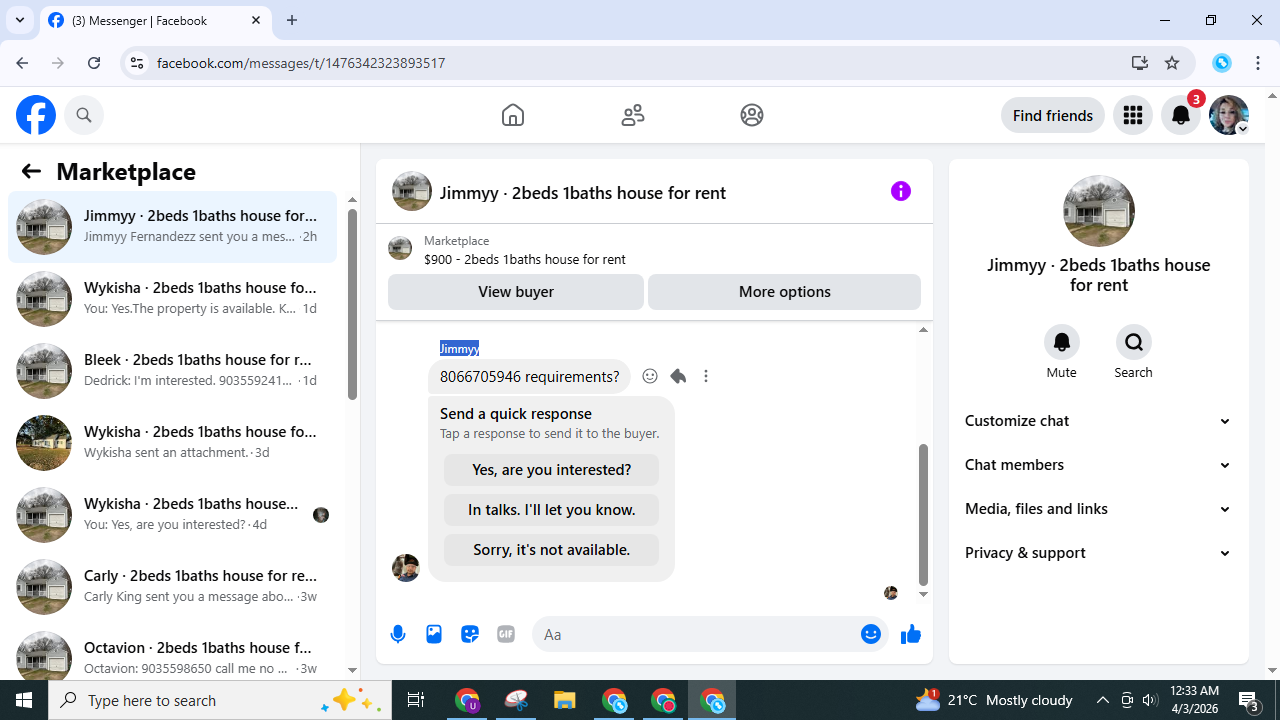The image size is (1280, 720).
Task: Mute this conversation with the bell icon
Action: pyautogui.click(x=1062, y=342)
